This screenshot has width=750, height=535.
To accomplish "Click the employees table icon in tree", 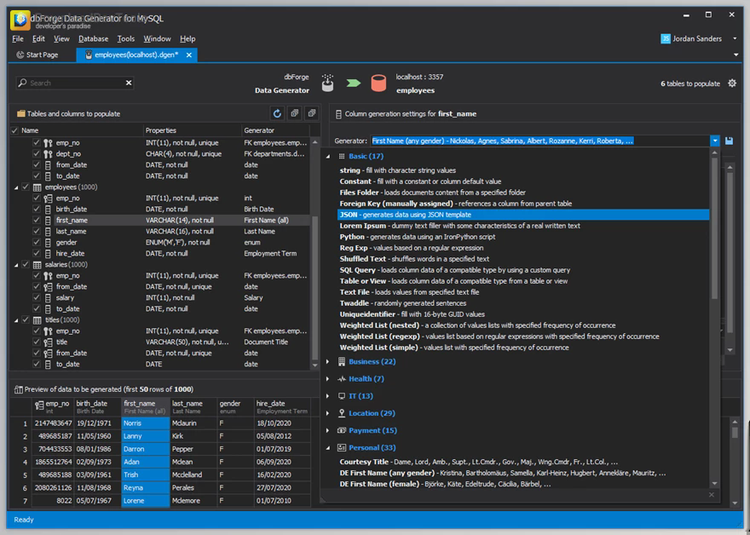I will pos(37,187).
